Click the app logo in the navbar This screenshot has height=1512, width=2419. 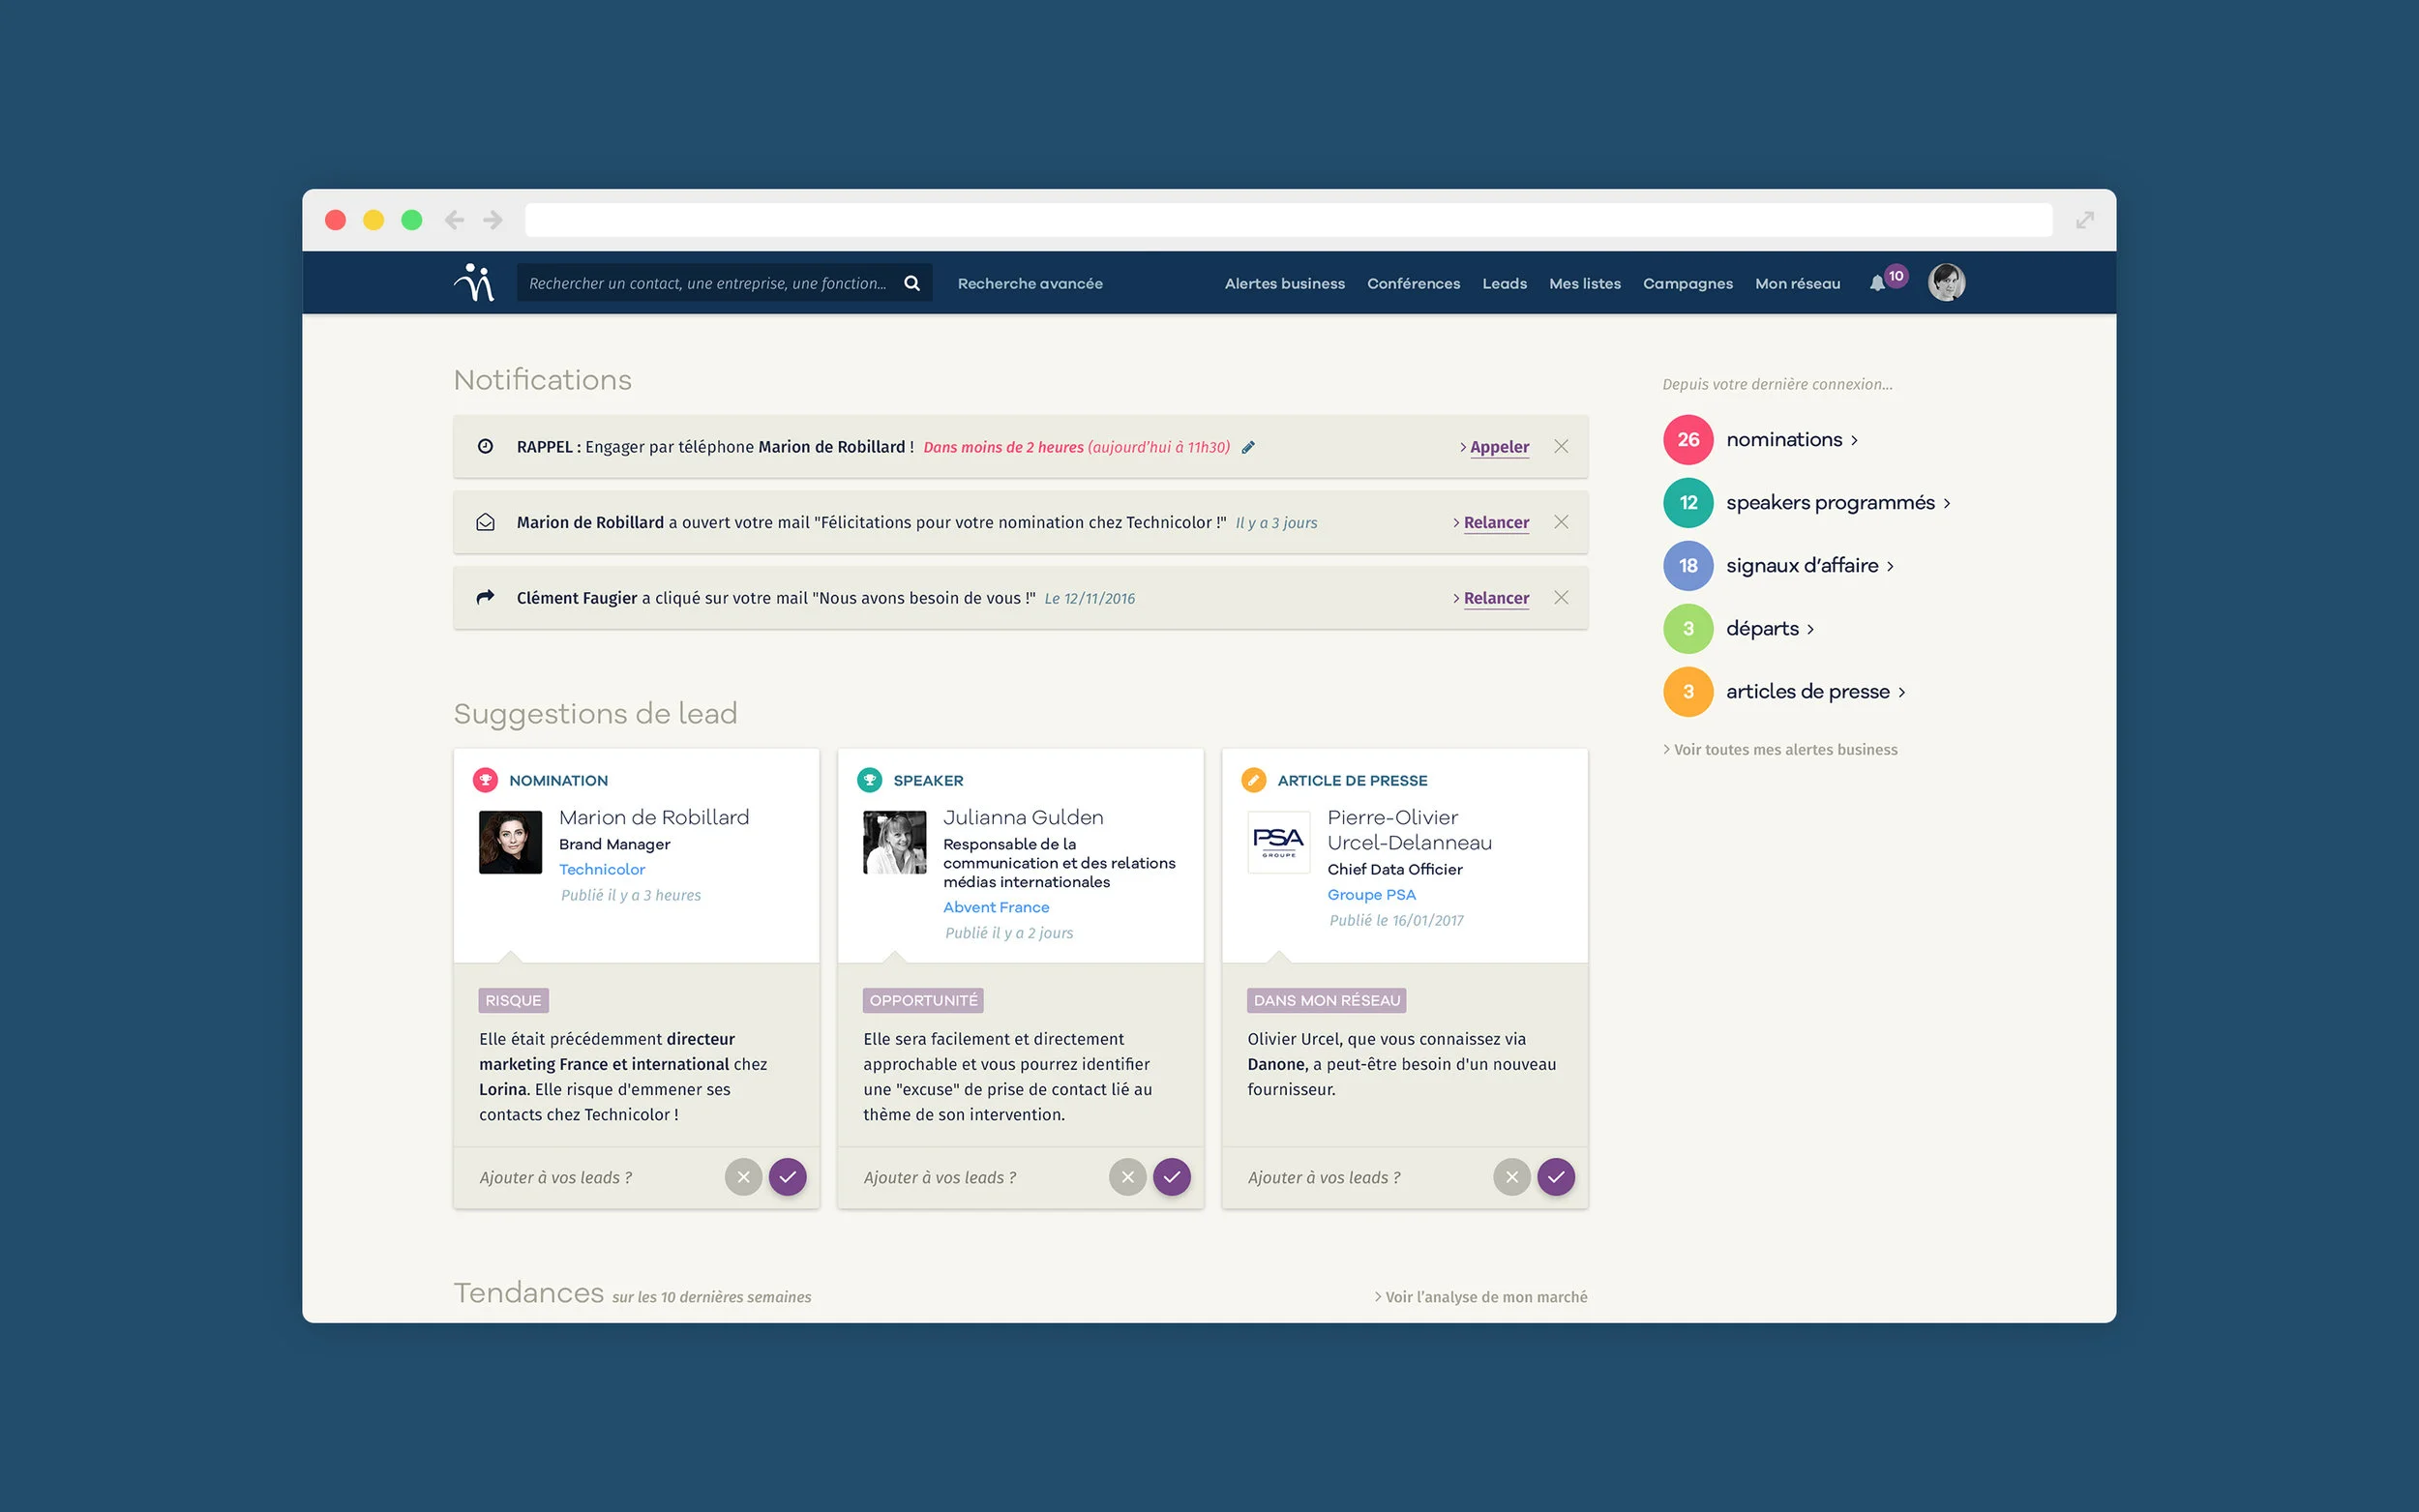(x=474, y=283)
